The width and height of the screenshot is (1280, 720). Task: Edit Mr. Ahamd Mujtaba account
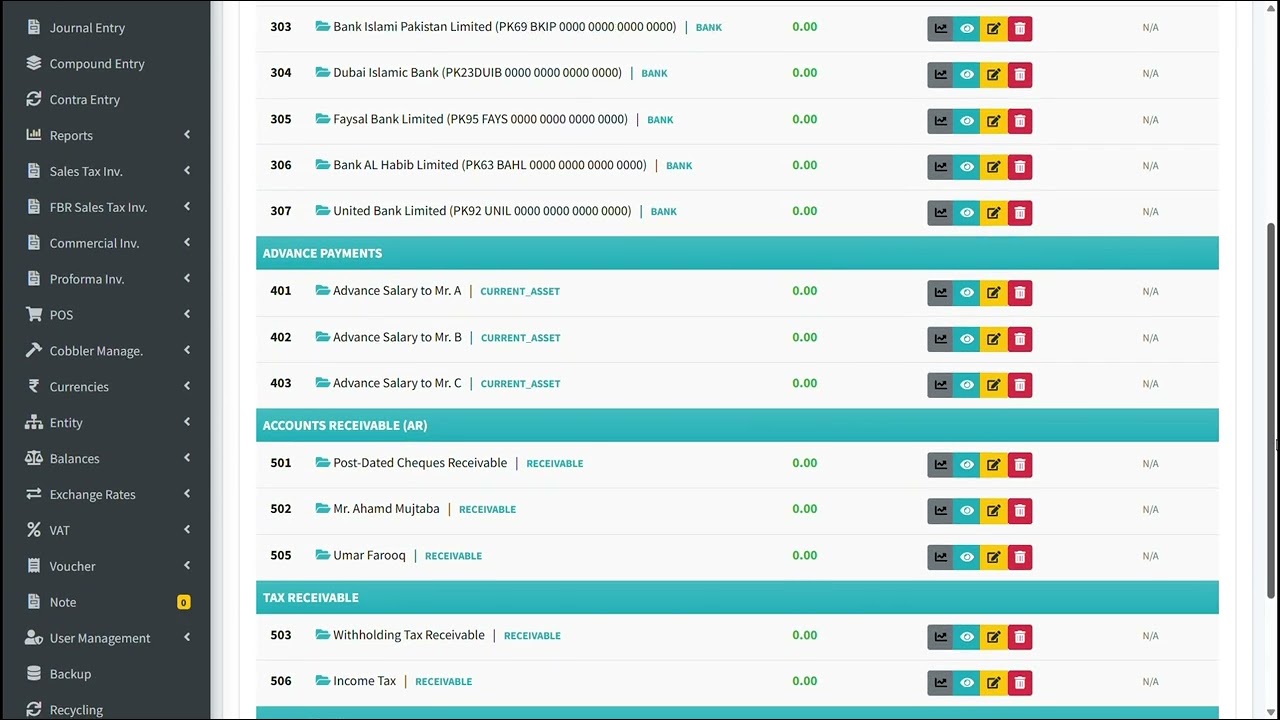tap(993, 511)
